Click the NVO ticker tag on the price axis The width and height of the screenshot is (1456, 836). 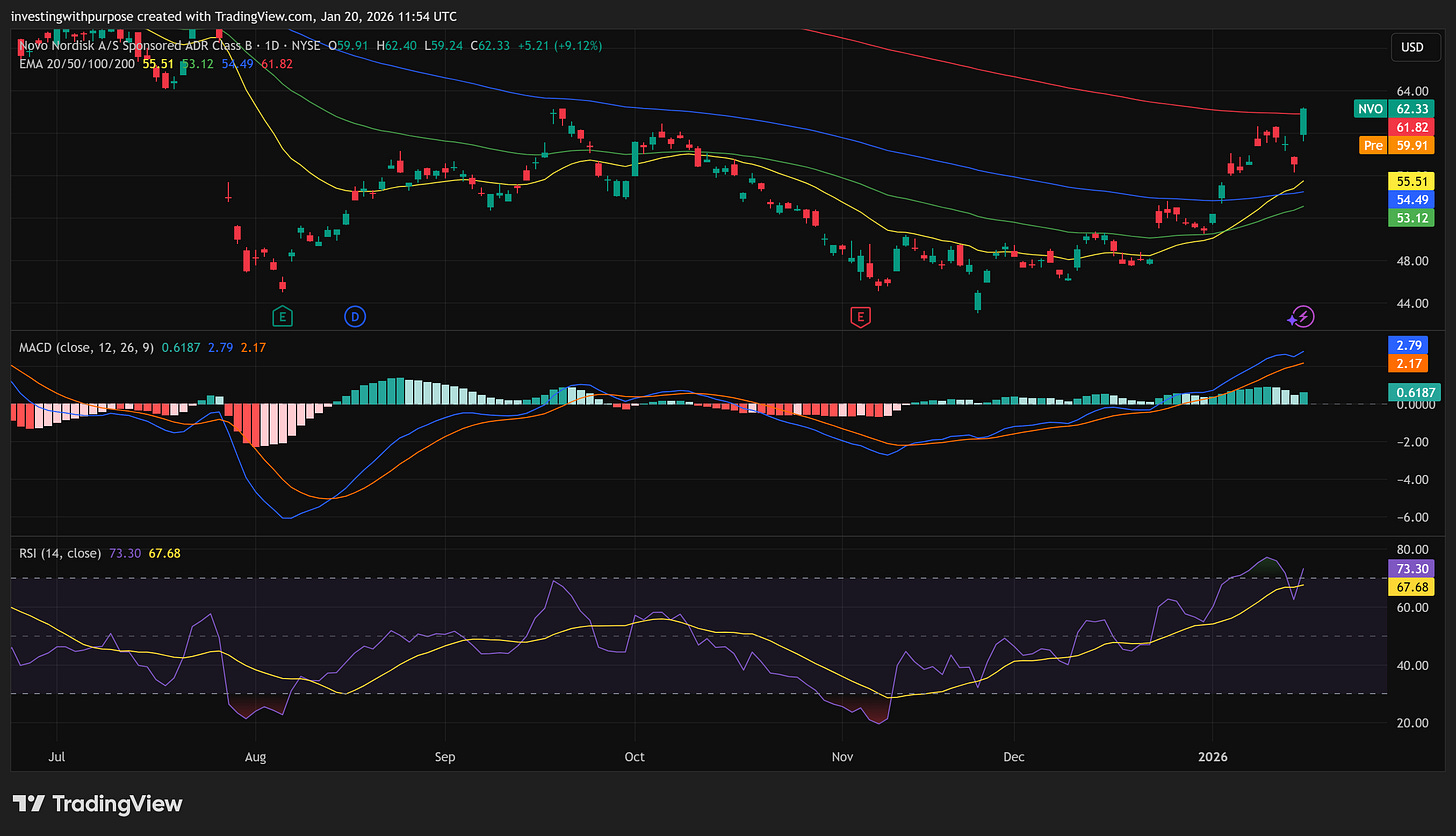(1369, 108)
